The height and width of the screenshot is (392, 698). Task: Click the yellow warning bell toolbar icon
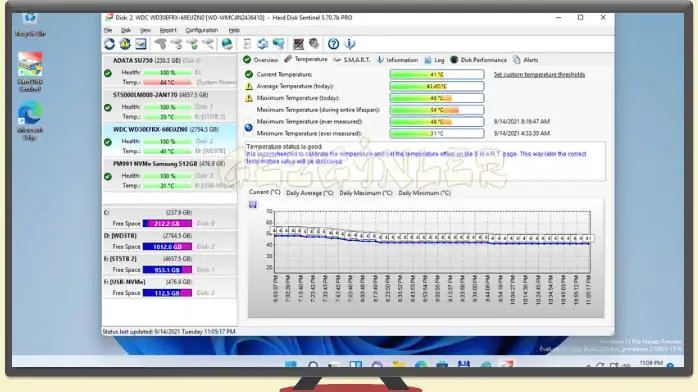coord(125,44)
